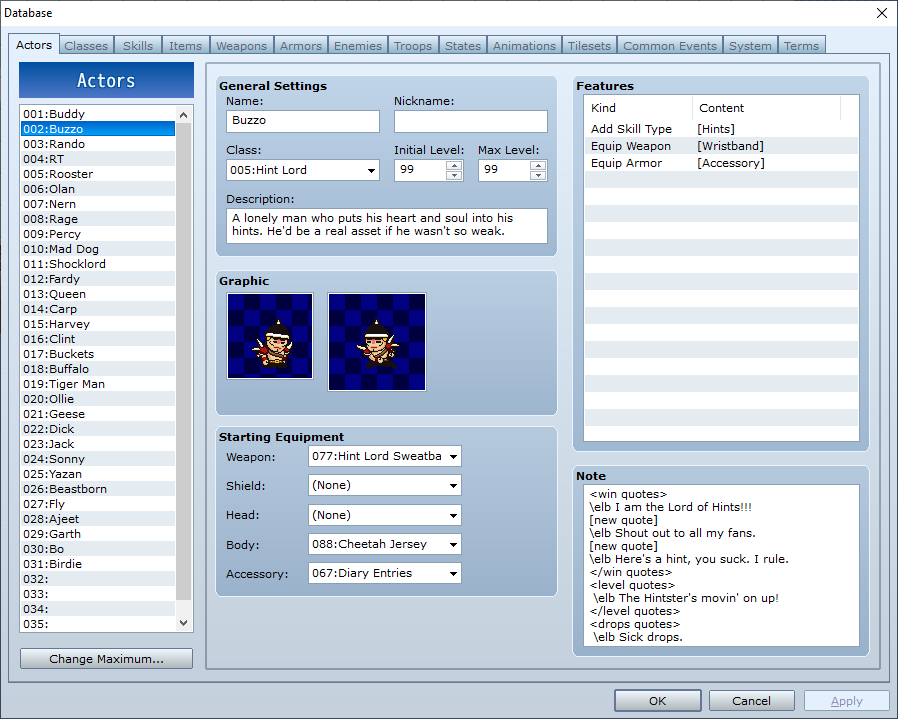Click the Cancel button
This screenshot has height=719, width=898.
tap(751, 701)
